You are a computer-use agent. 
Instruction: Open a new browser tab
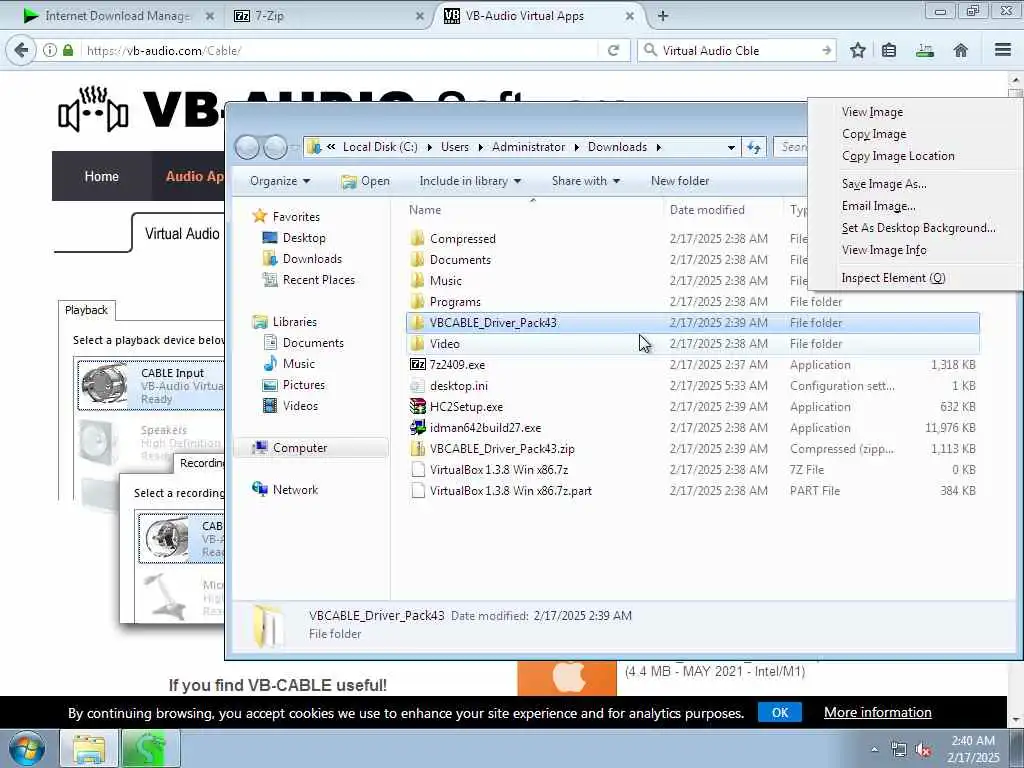tap(663, 16)
